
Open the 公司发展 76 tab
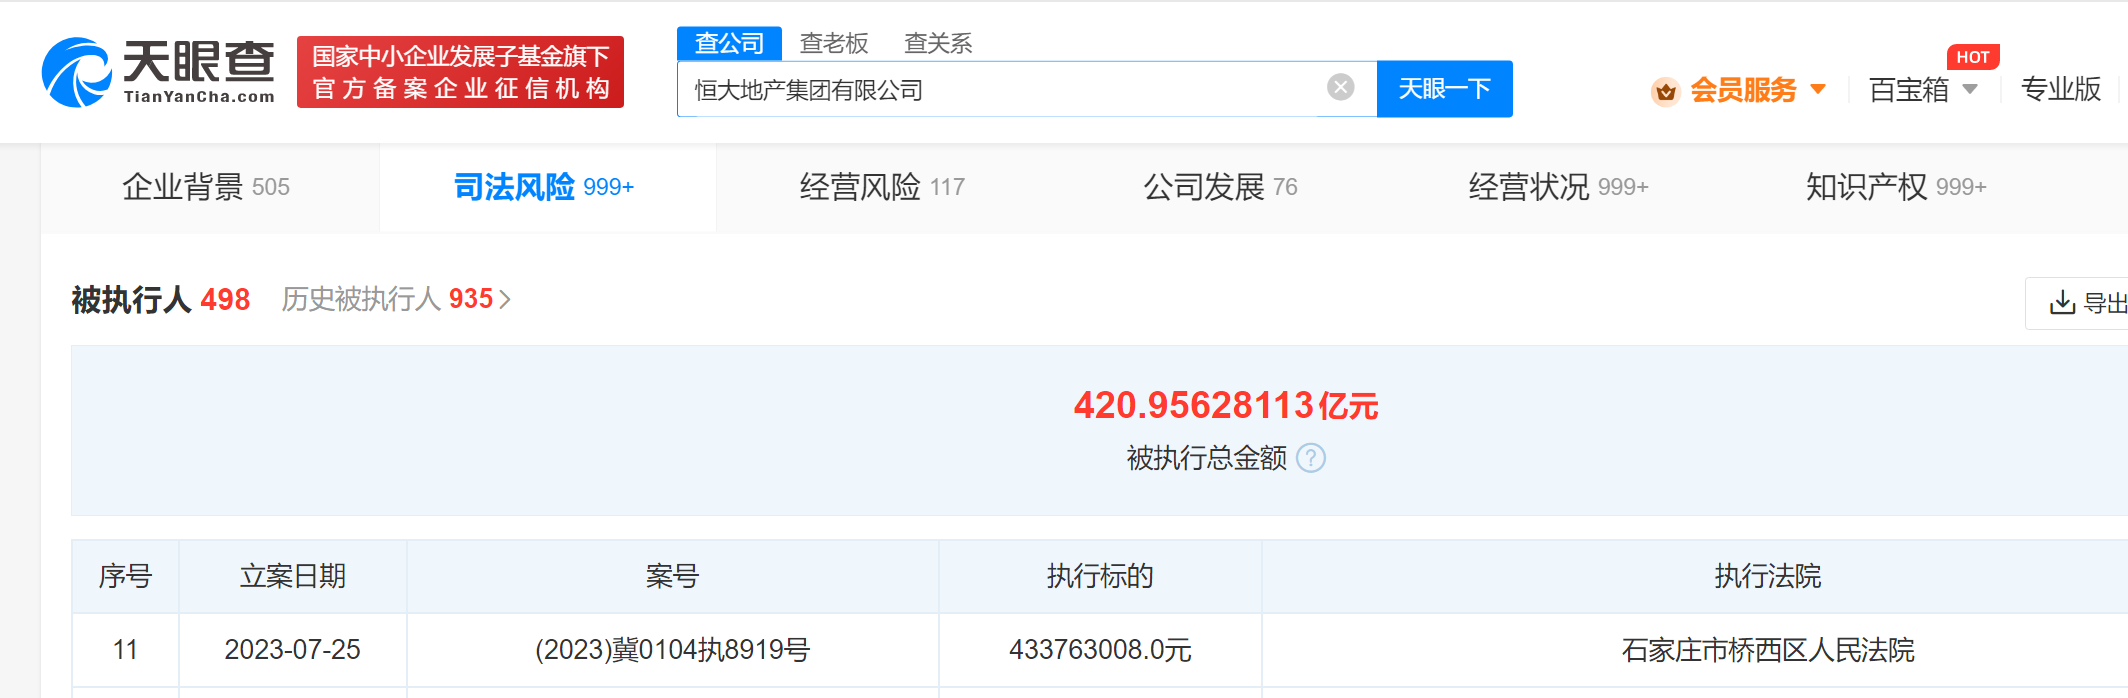(1220, 187)
